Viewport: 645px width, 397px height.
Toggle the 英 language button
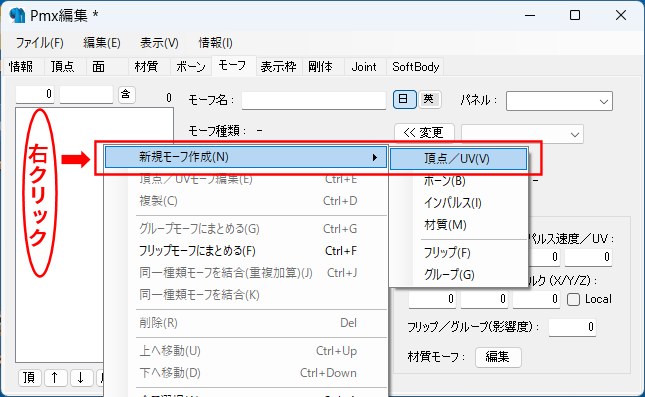429,99
